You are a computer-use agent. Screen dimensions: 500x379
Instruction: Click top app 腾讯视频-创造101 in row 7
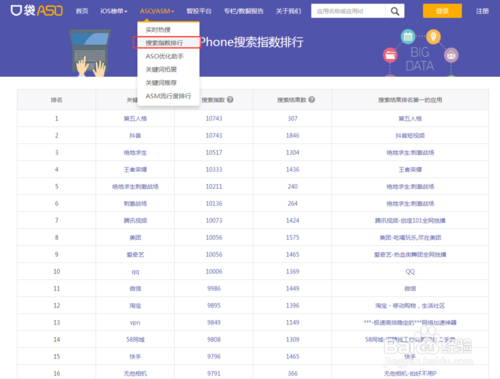[410, 220]
